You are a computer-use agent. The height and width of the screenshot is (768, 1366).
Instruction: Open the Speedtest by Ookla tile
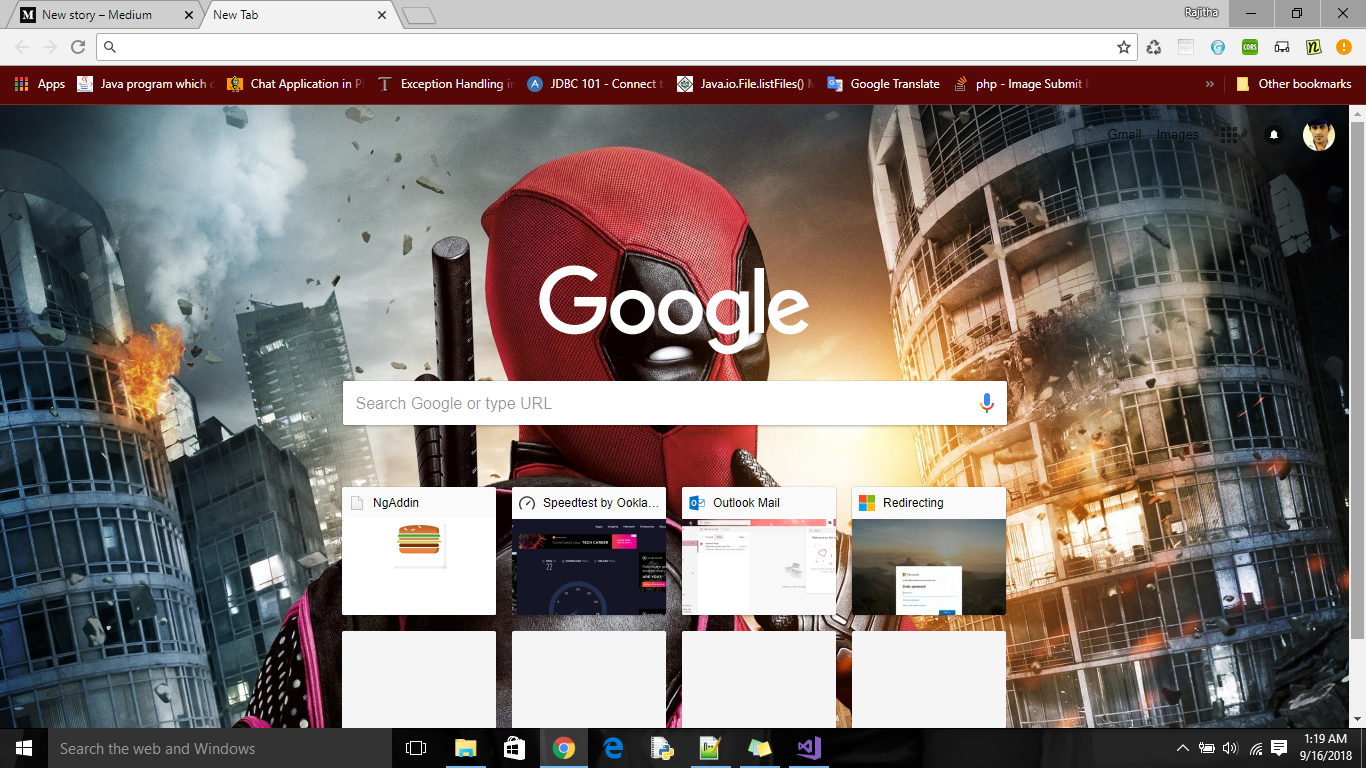pyautogui.click(x=589, y=551)
